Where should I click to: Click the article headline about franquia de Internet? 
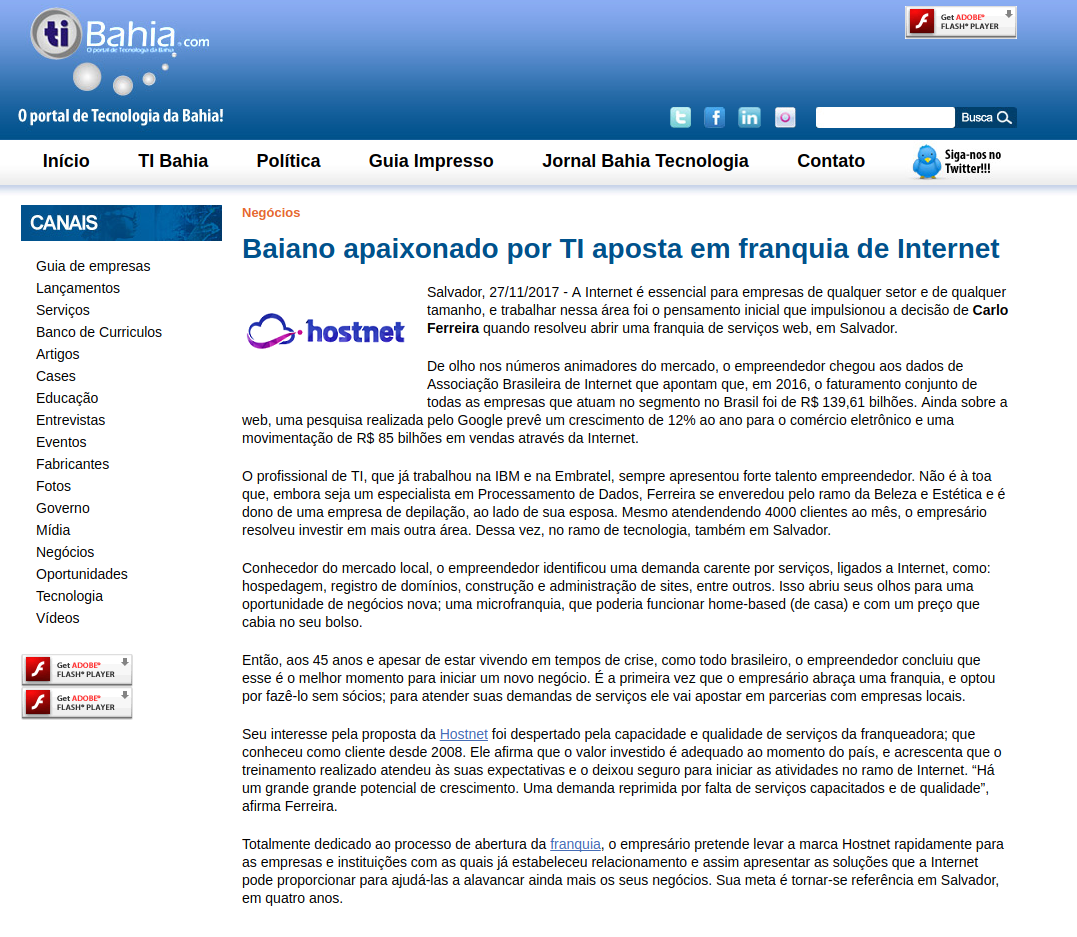coord(620,249)
